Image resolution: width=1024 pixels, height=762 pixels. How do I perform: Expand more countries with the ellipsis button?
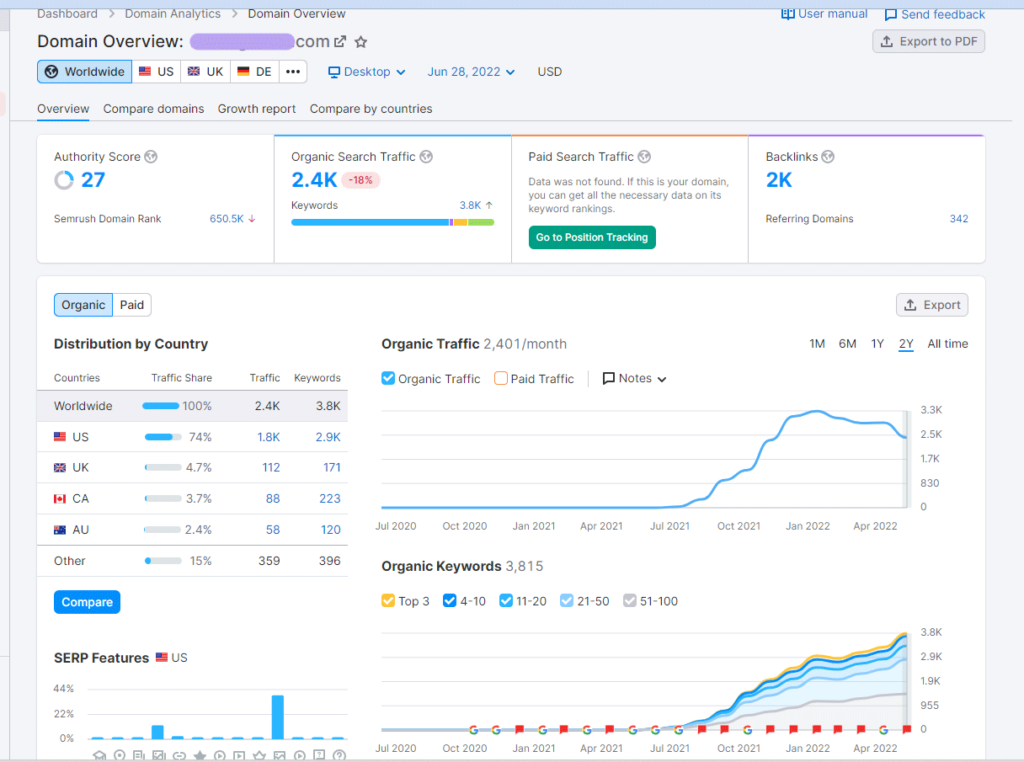pos(293,71)
